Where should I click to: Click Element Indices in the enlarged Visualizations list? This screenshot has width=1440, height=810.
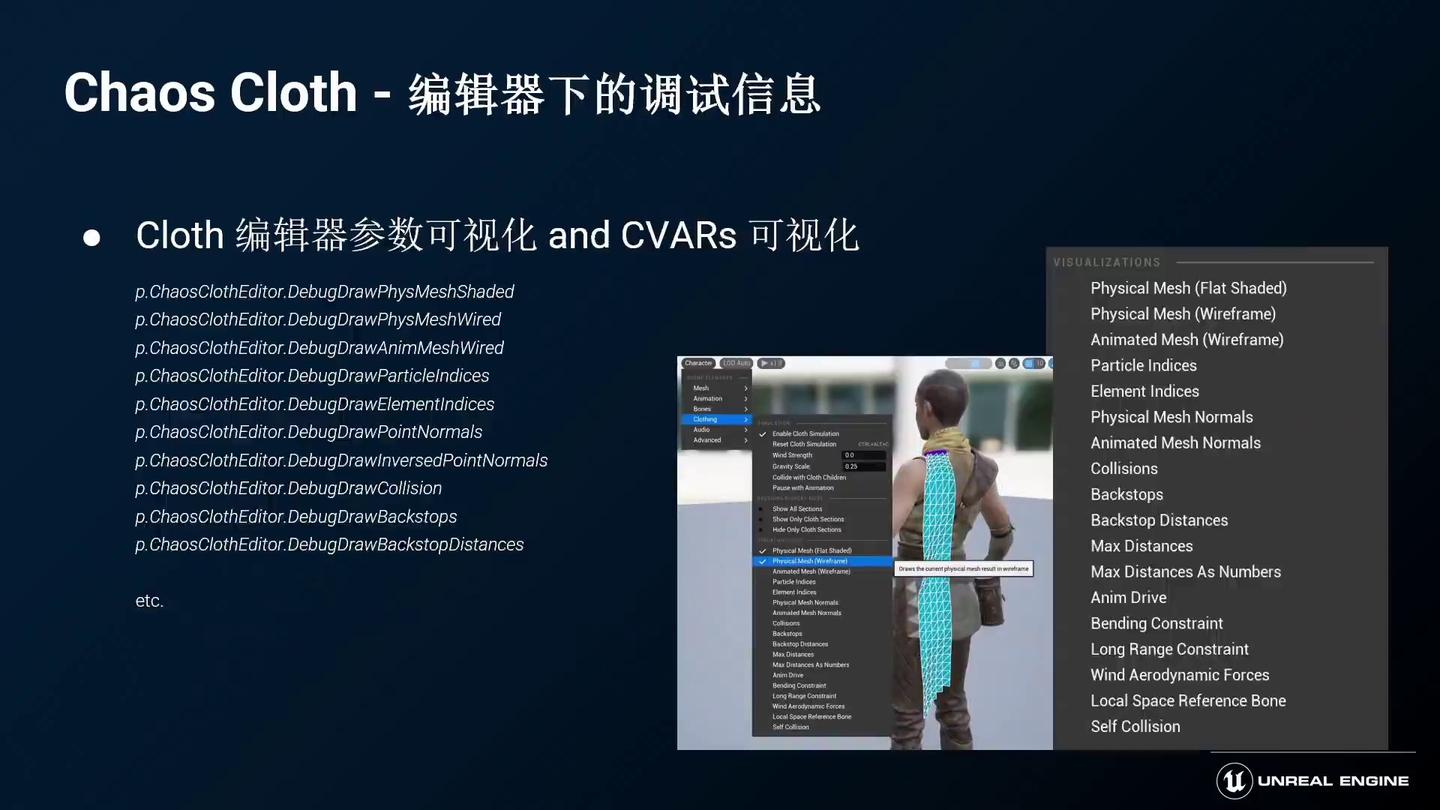[x=1144, y=392]
